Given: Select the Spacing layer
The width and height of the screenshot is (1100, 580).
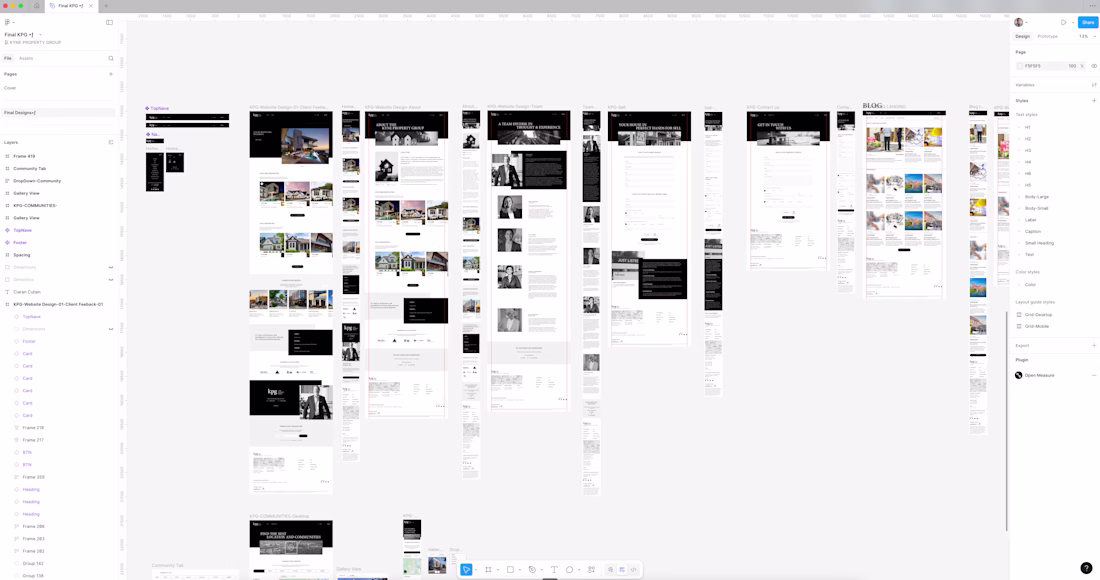Looking at the screenshot, I should [22, 255].
